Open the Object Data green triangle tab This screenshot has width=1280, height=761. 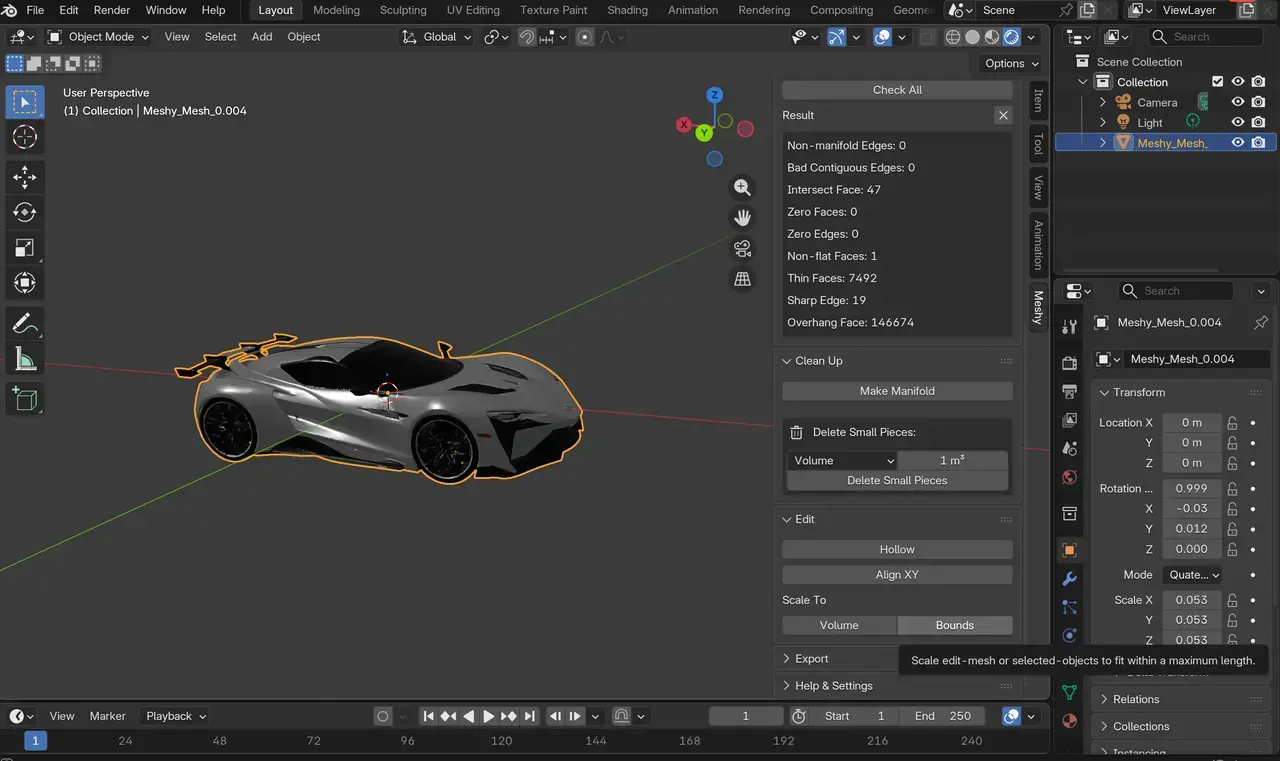[1069, 692]
